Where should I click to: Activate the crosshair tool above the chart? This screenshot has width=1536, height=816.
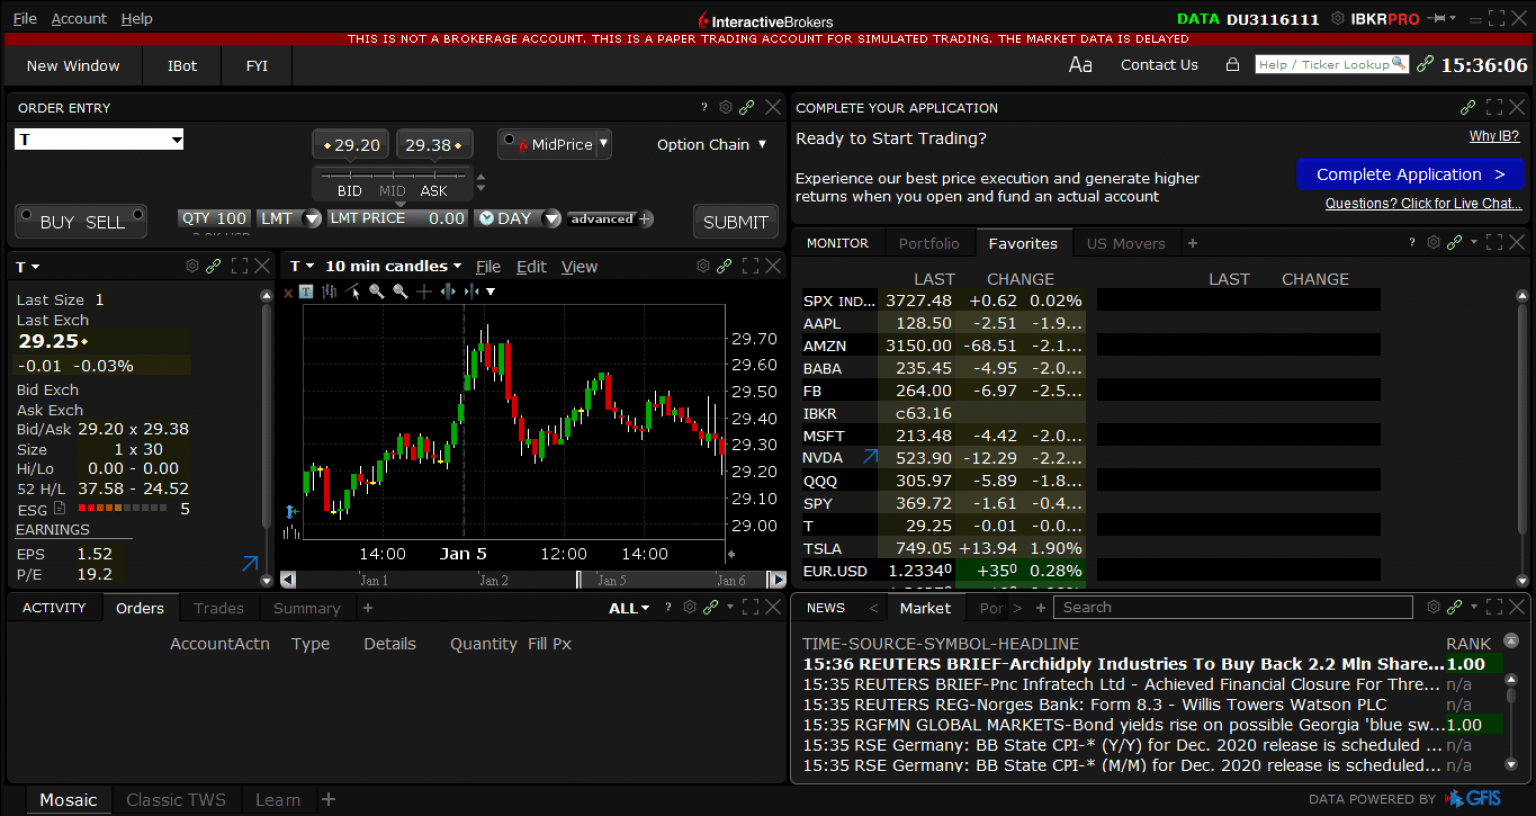click(x=423, y=291)
